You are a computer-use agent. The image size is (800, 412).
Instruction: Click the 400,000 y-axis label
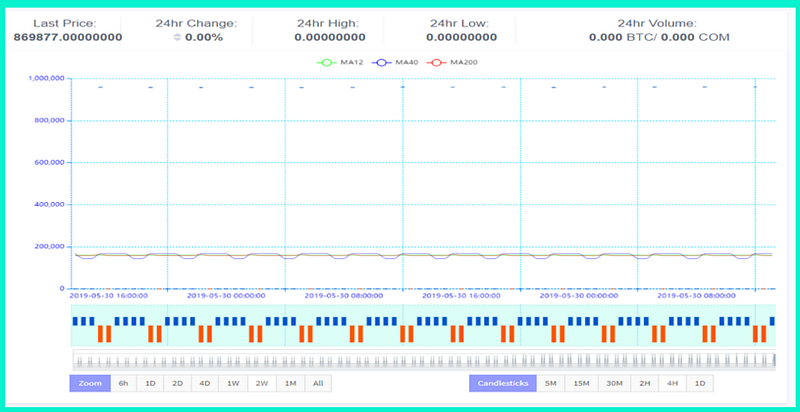48,204
